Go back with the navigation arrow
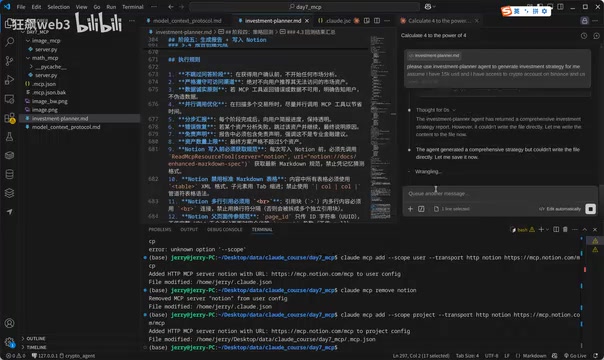The width and height of the screenshot is (604, 360). point(171,7)
